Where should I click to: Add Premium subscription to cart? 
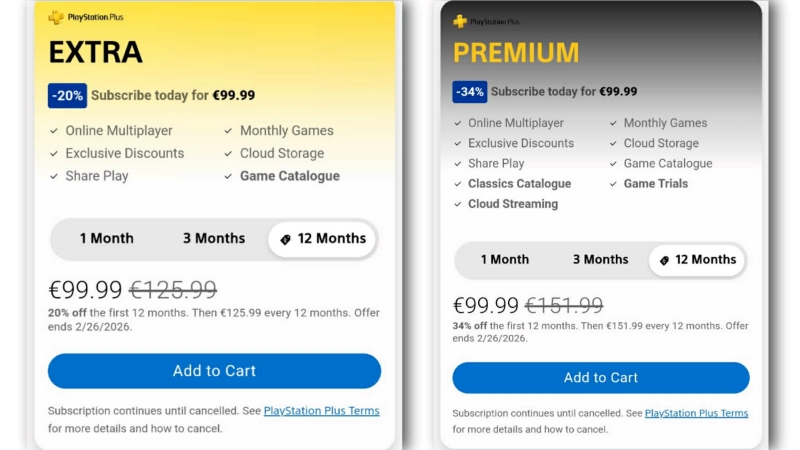600,378
